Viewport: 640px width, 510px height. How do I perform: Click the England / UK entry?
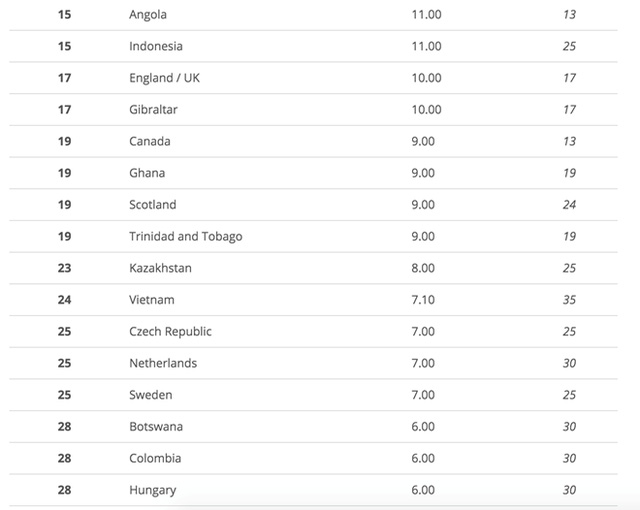[165, 78]
